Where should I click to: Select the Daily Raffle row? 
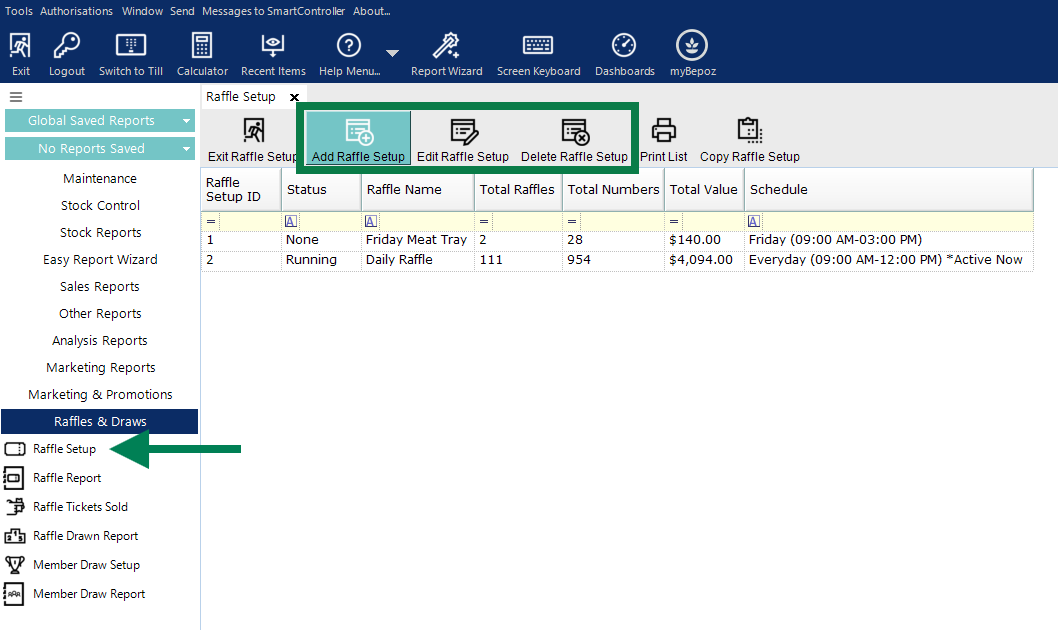617,260
